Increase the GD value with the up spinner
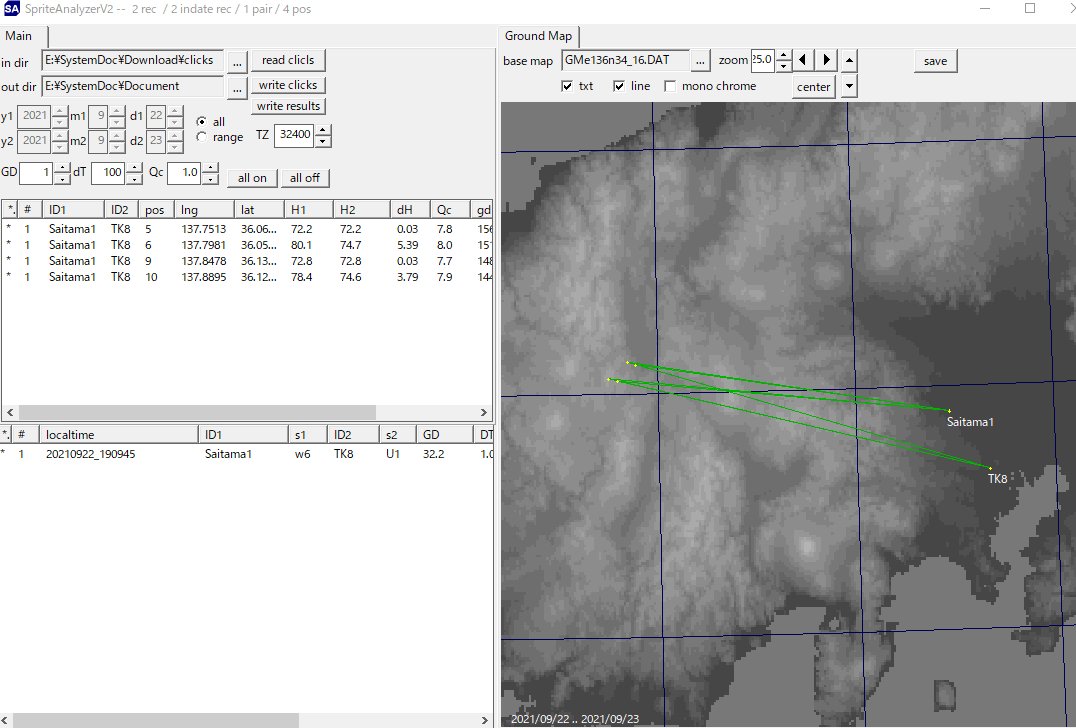This screenshot has width=1076, height=728. (x=62, y=168)
